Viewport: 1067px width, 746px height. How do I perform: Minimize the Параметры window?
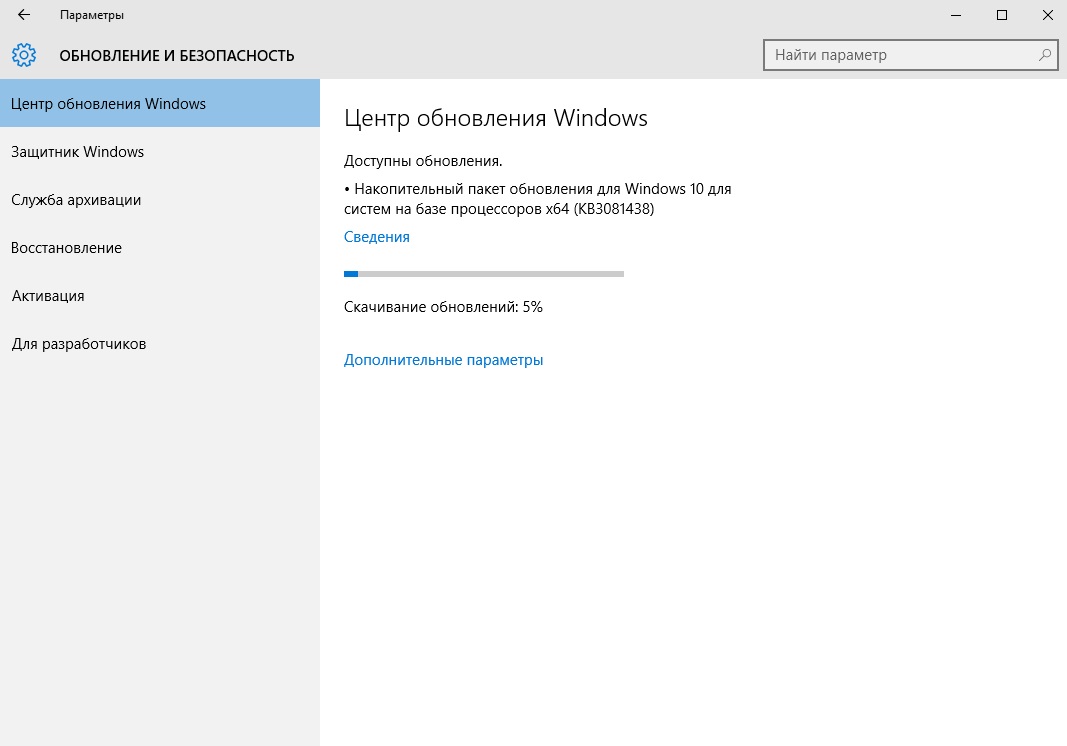[956, 15]
